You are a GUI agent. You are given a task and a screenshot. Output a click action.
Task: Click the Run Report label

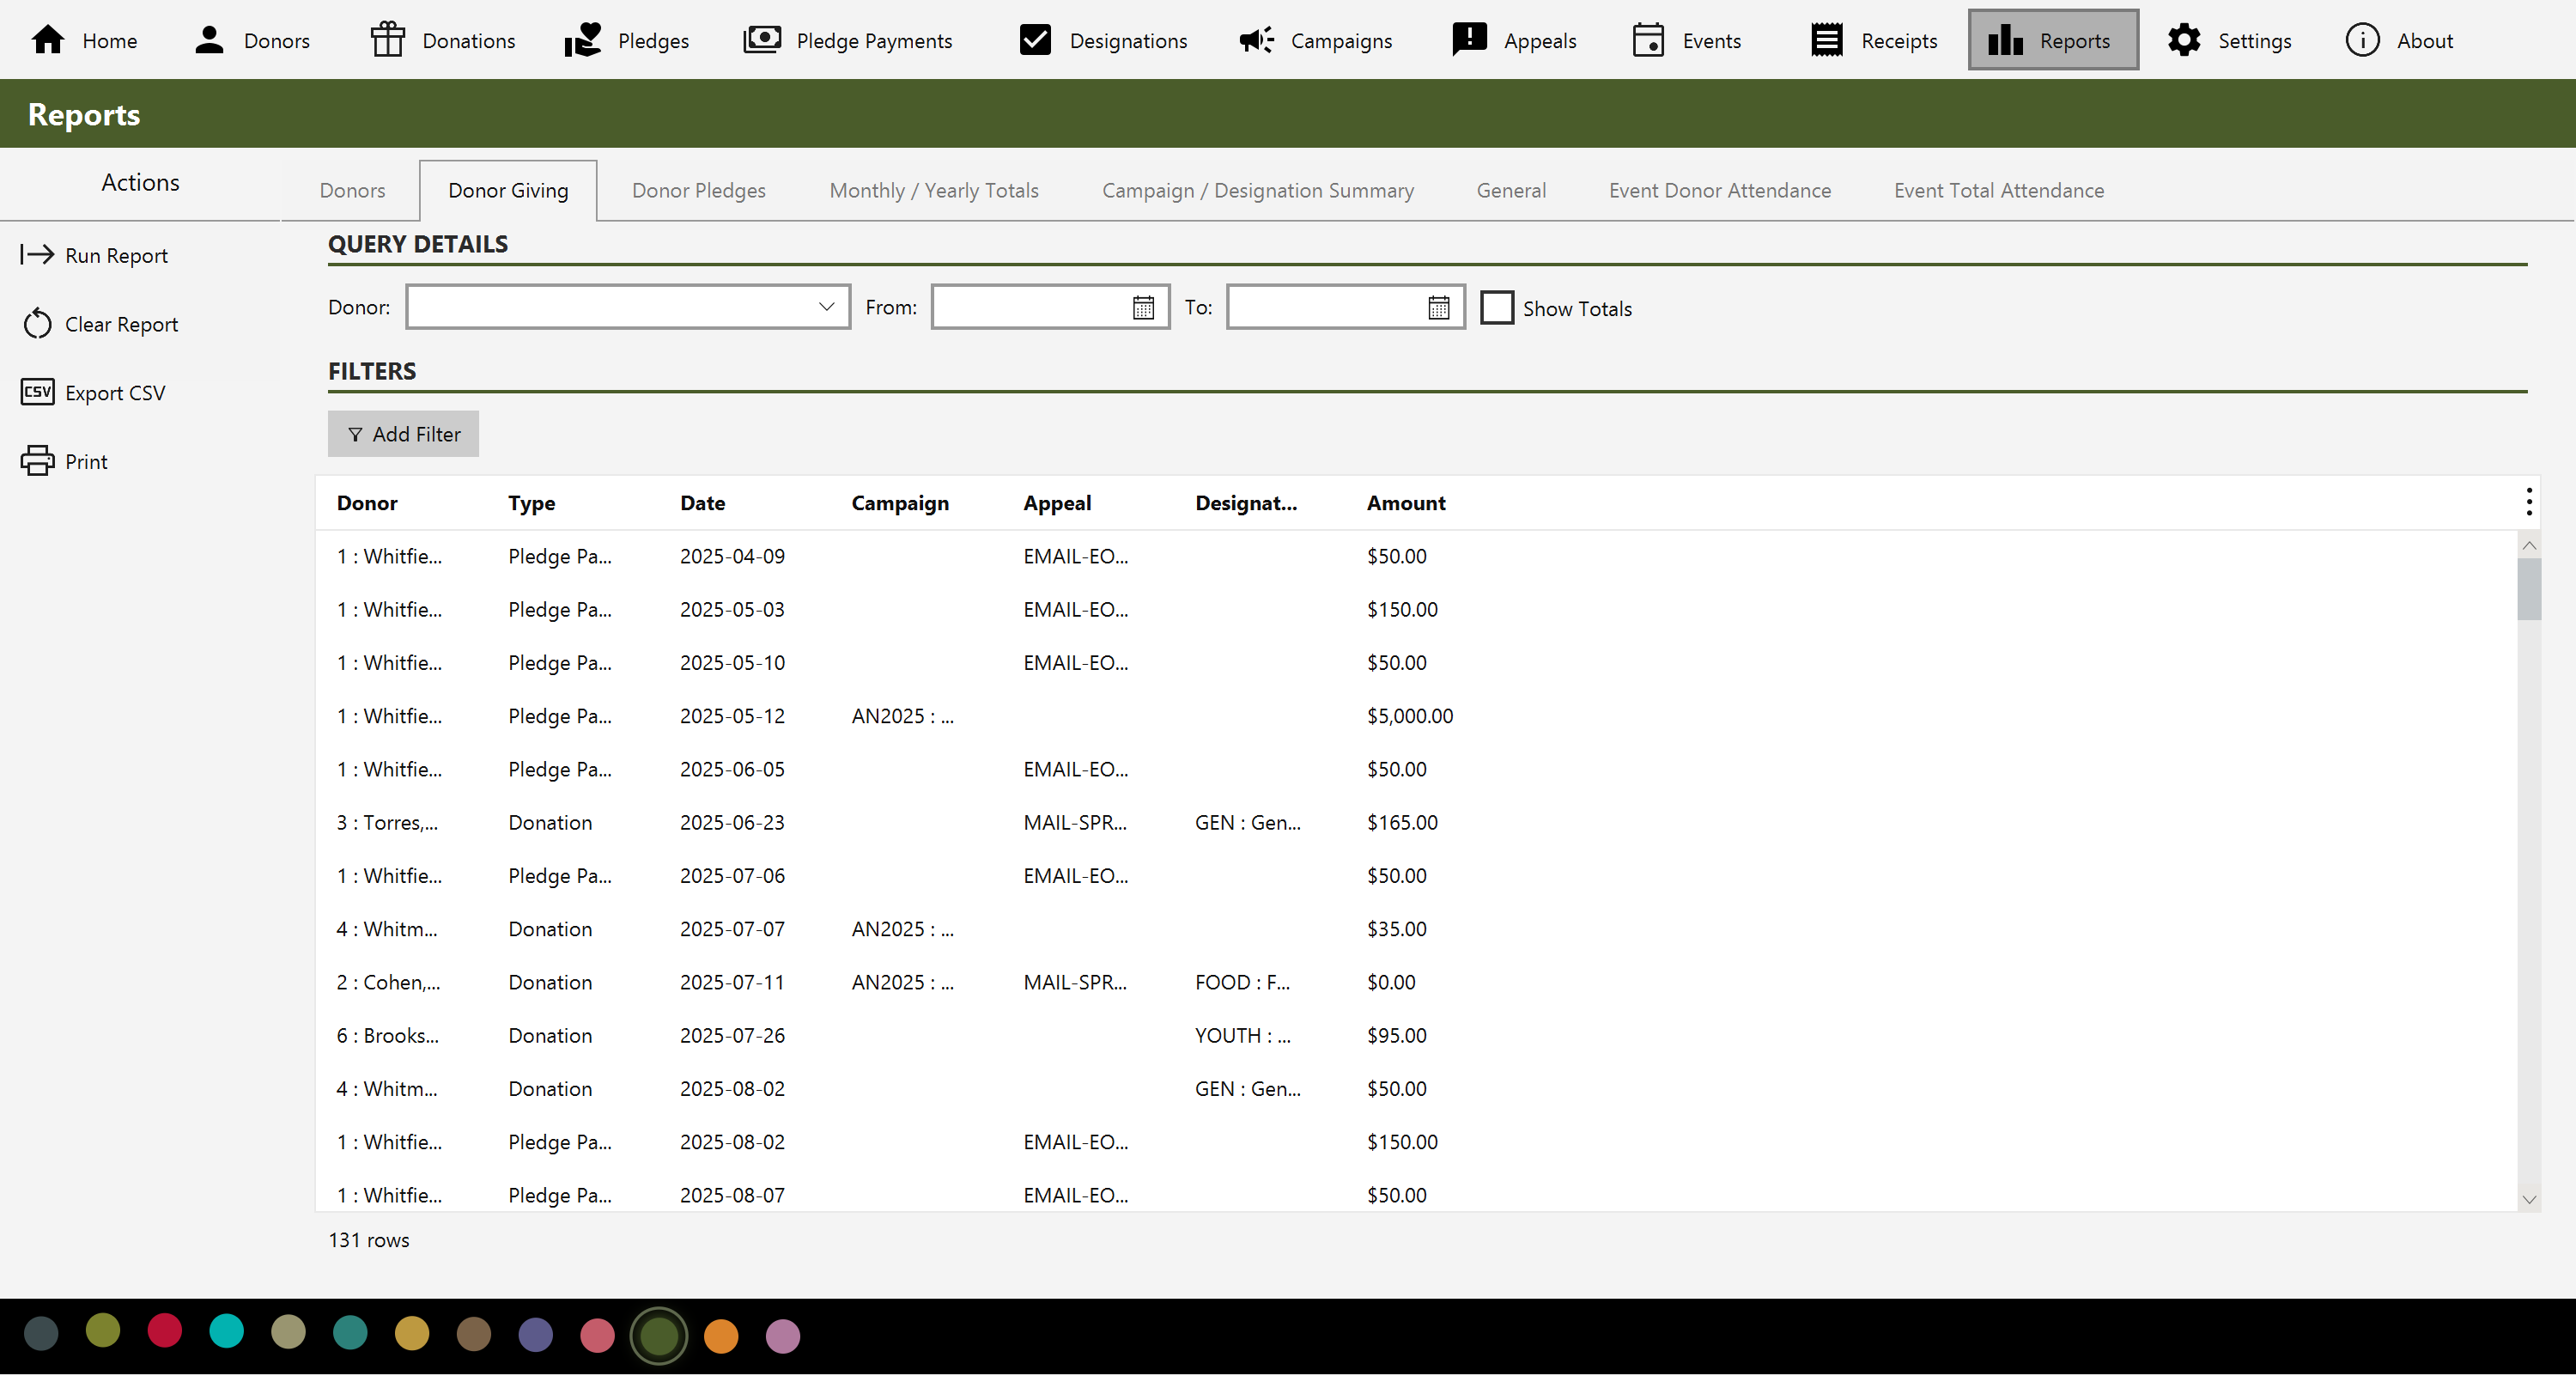click(x=116, y=256)
